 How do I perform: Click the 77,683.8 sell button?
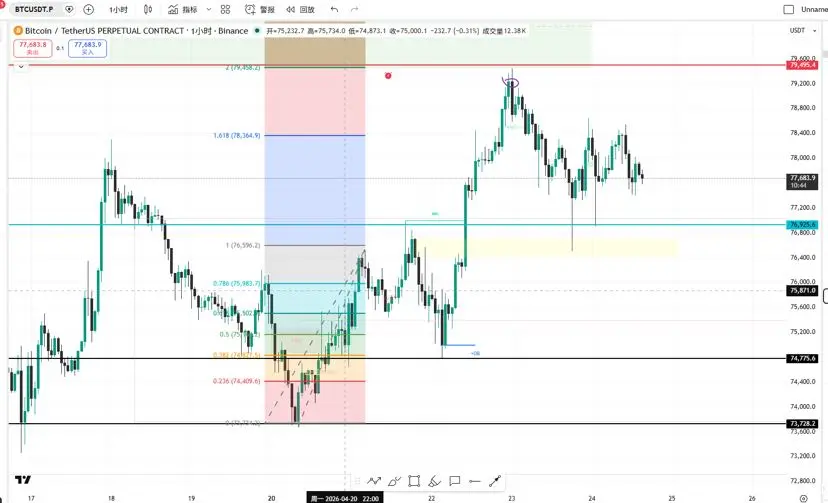coord(33,48)
